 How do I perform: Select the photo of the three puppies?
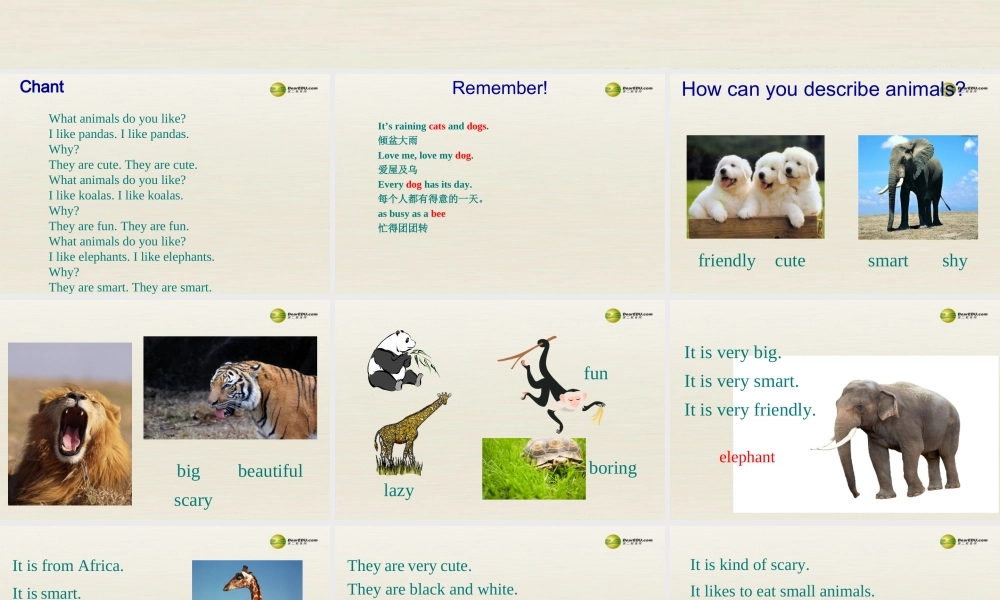pyautogui.click(x=755, y=186)
